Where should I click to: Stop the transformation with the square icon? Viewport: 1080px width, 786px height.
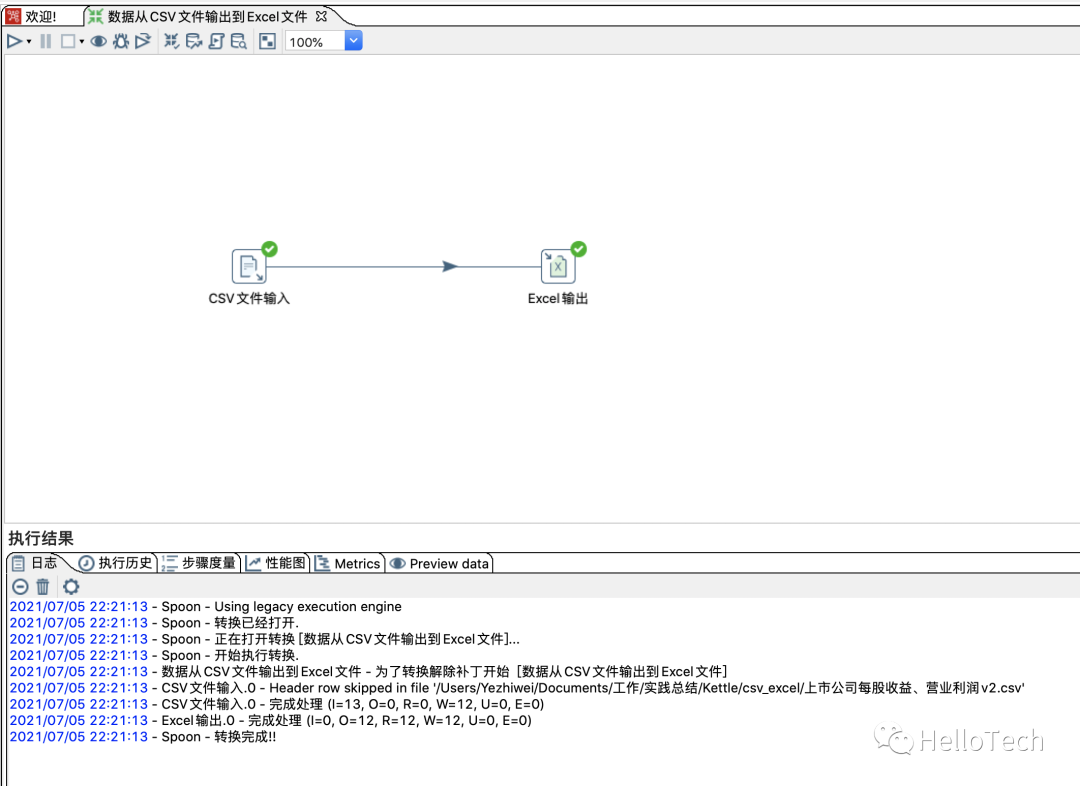[x=68, y=41]
